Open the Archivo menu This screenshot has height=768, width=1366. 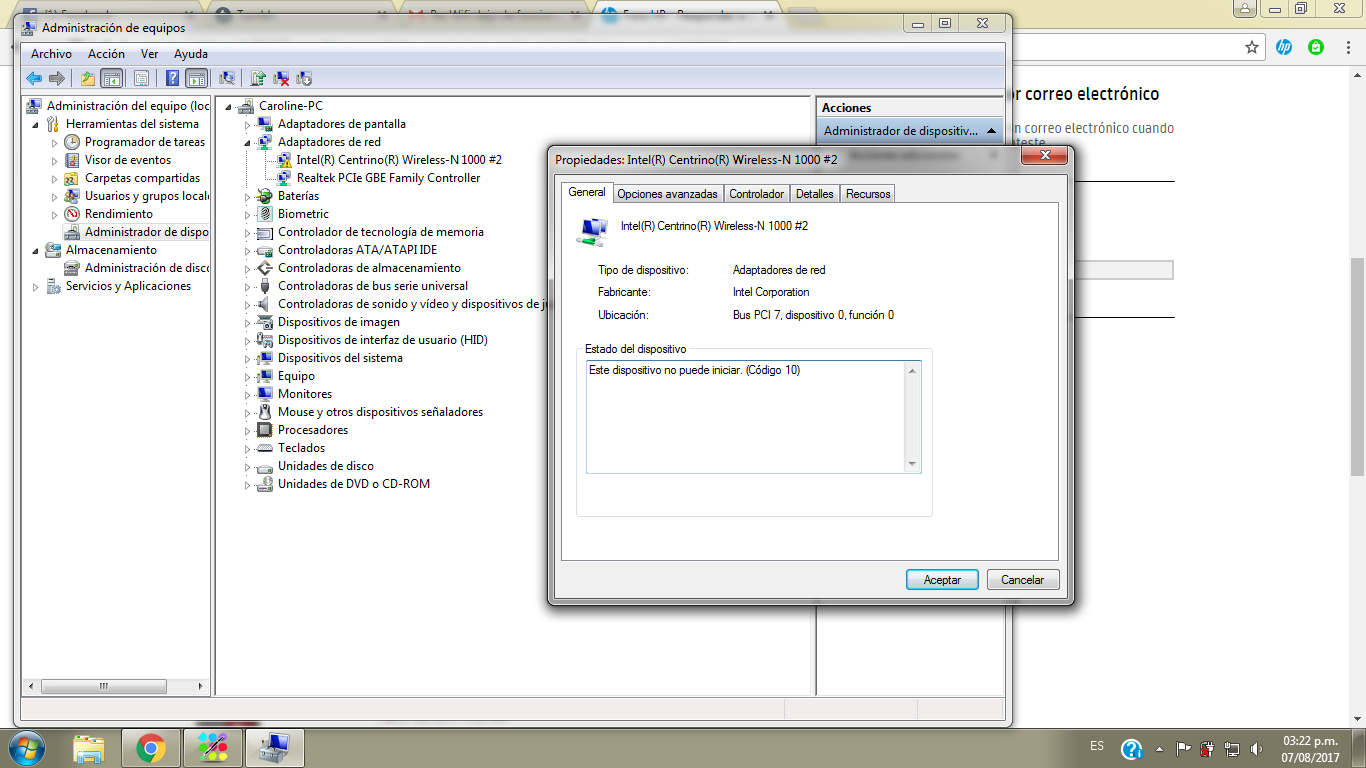51,54
